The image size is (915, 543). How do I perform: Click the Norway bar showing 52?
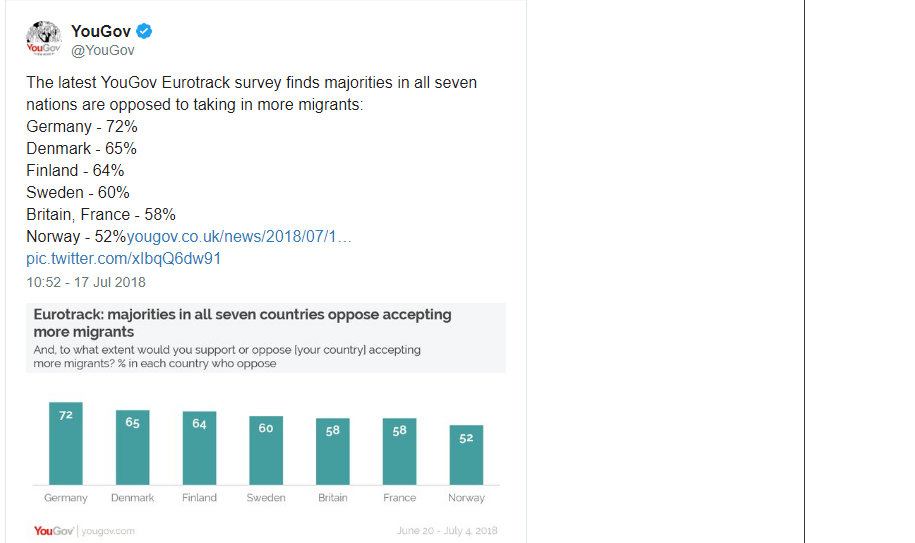(466, 455)
